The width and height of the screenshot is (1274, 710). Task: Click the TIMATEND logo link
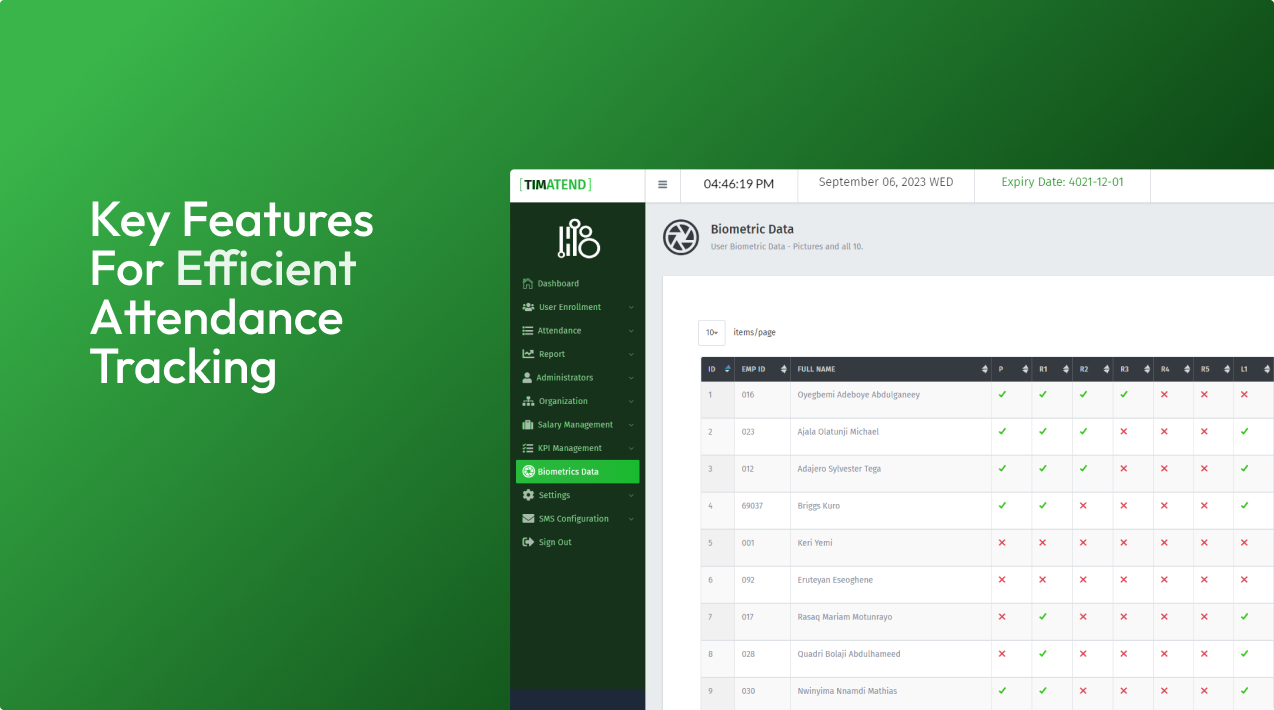[556, 184]
